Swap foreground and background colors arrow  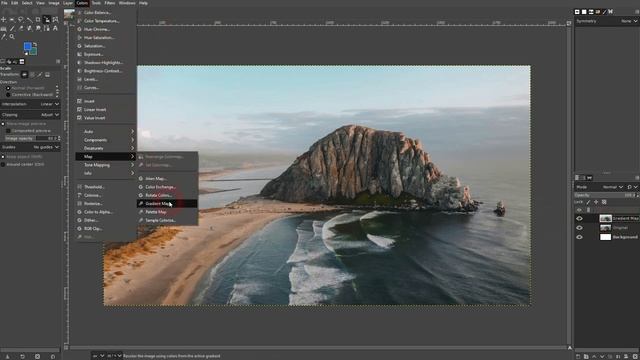[35, 44]
